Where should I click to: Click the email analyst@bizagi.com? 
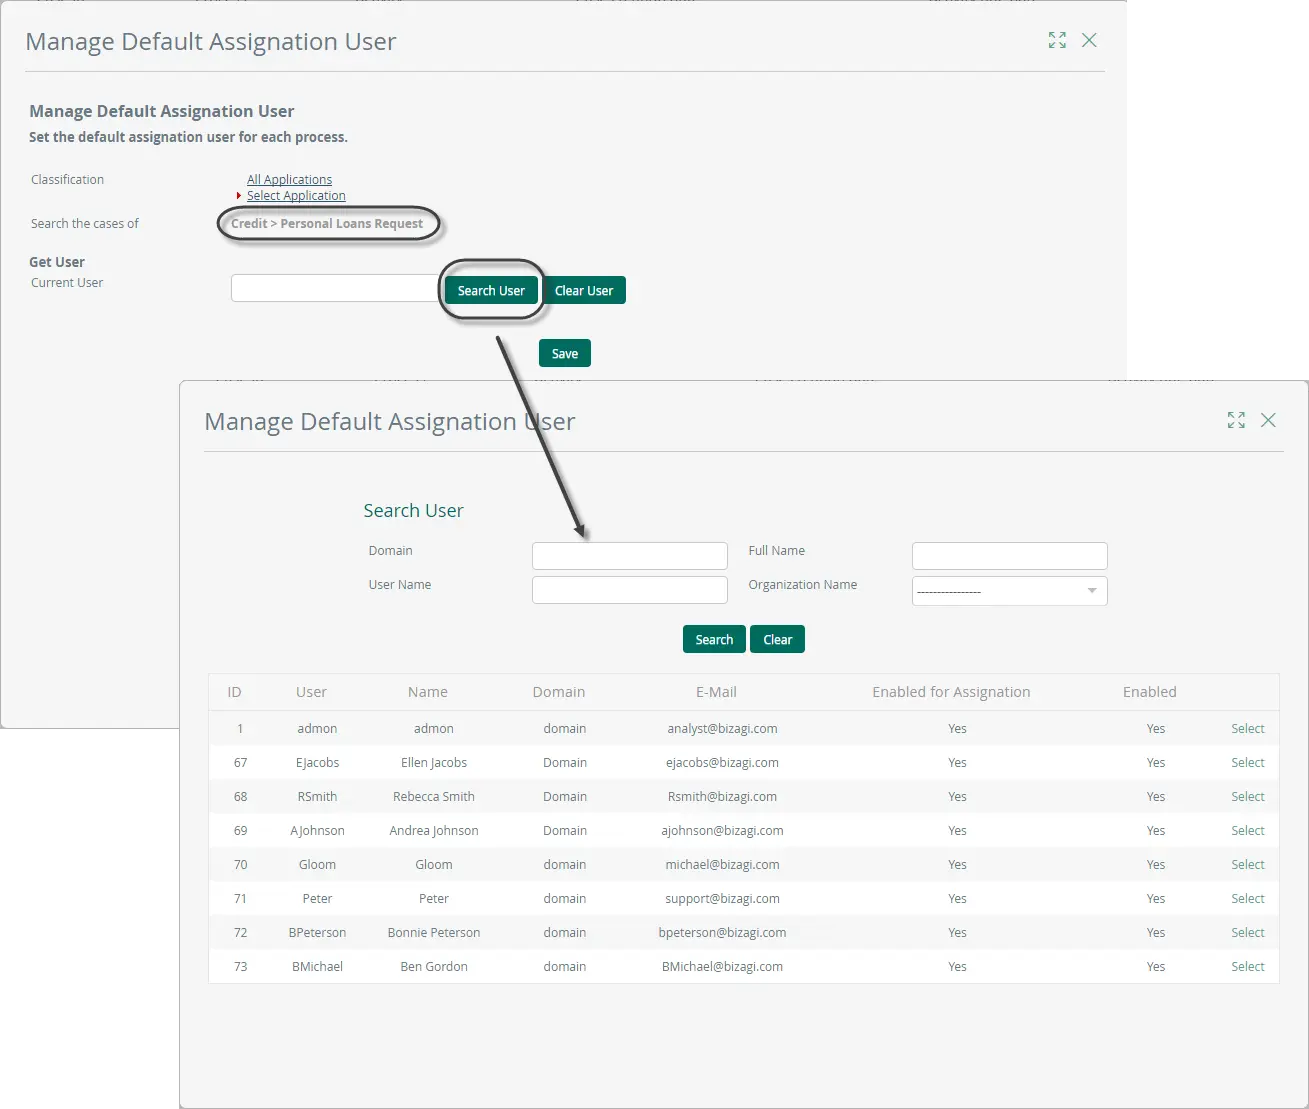click(722, 729)
